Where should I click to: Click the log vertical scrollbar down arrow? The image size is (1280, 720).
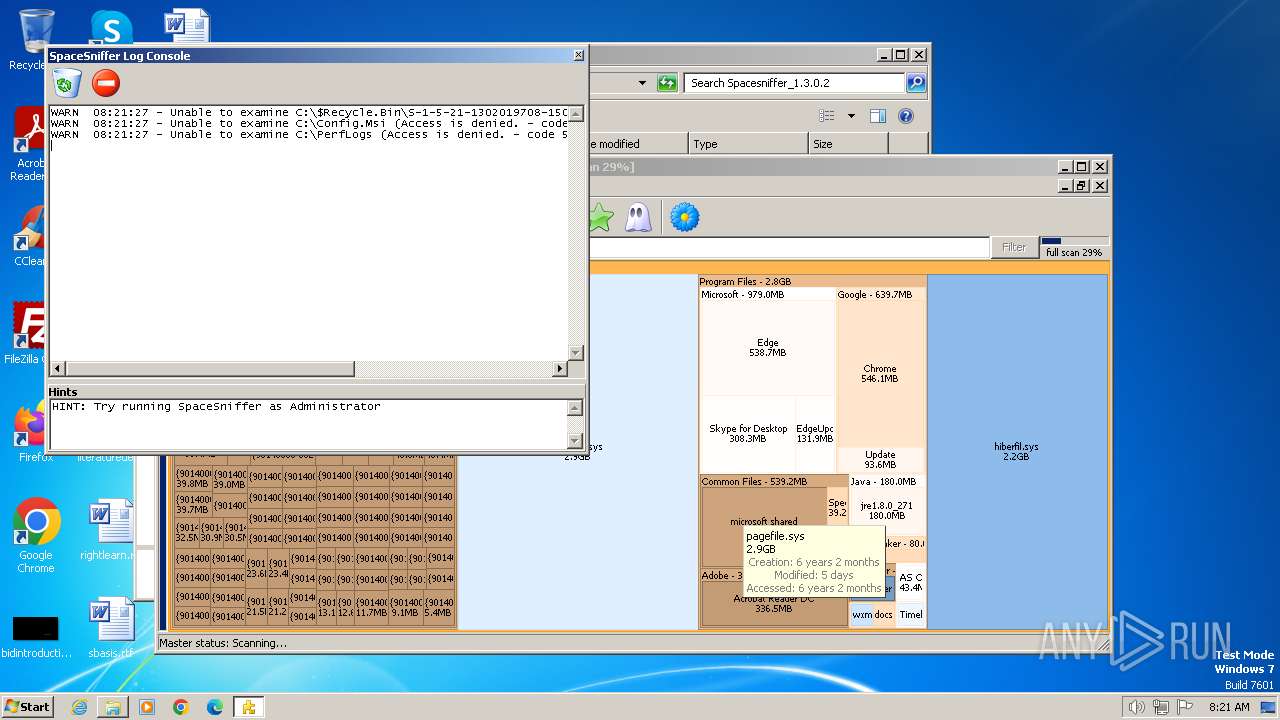point(575,353)
